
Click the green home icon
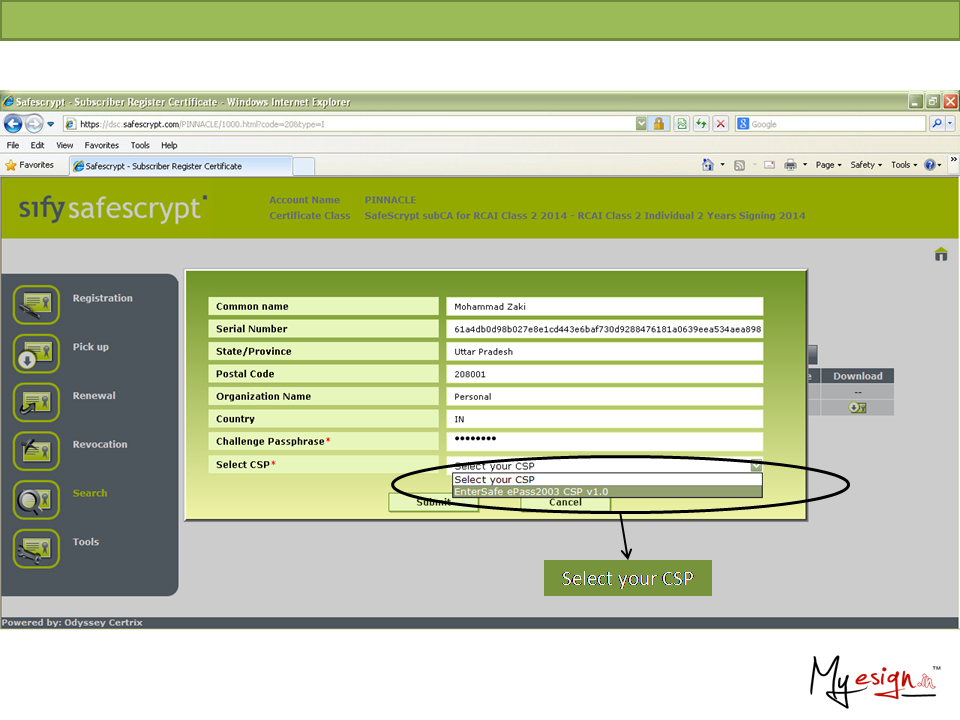[941, 254]
